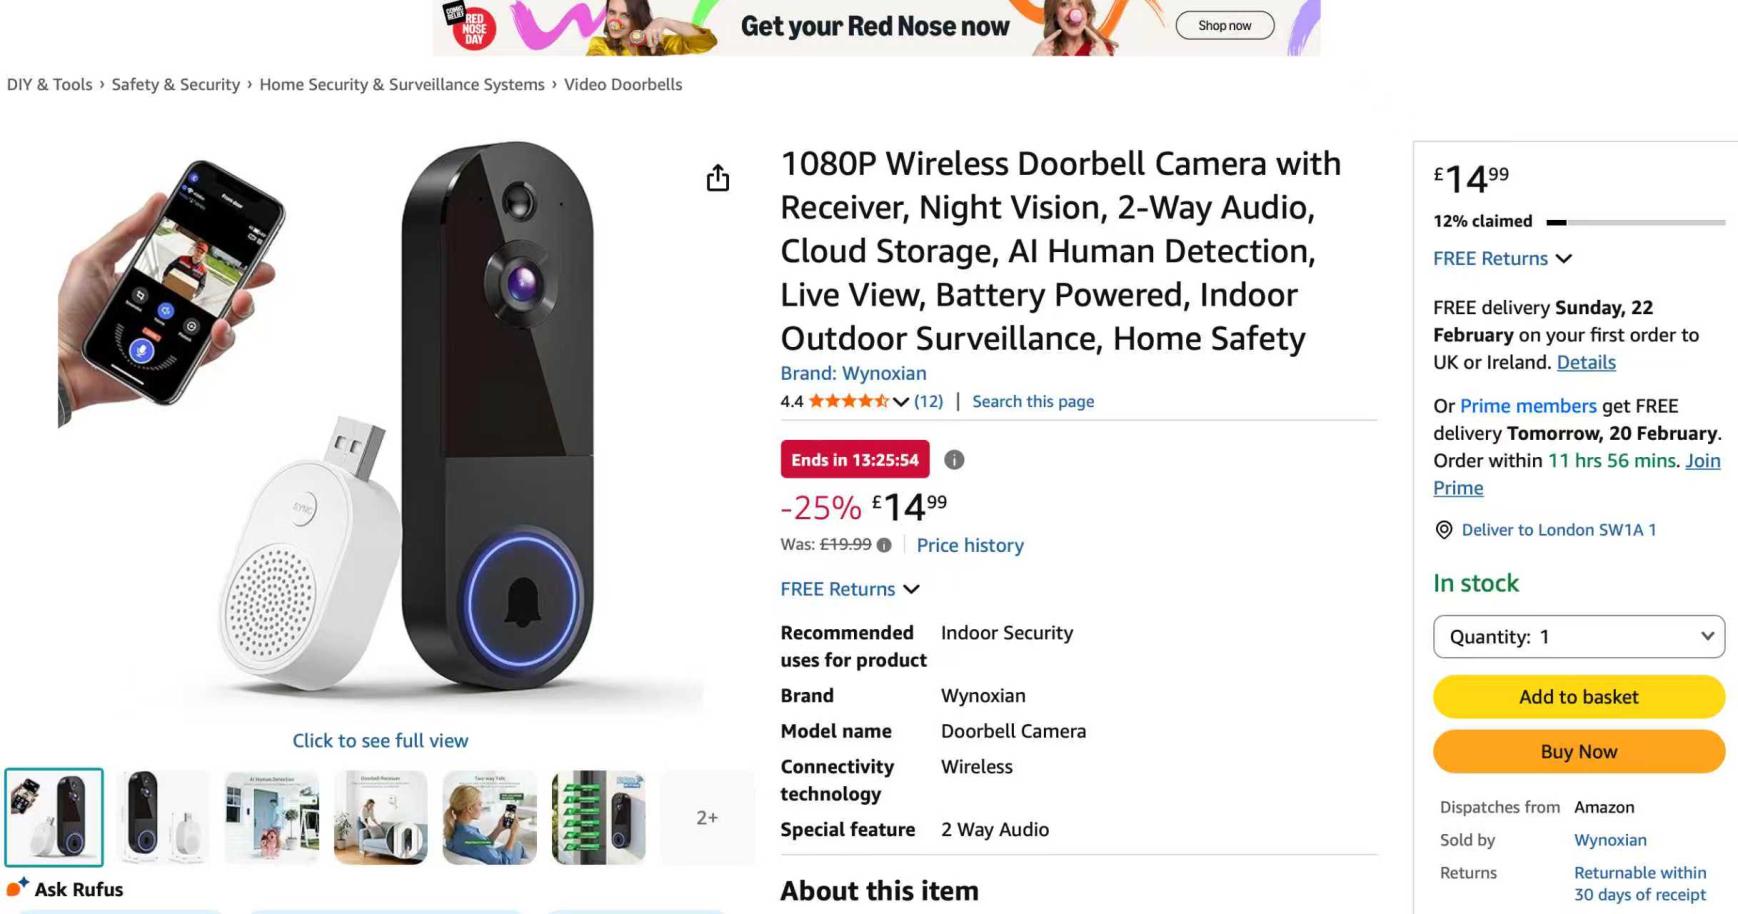Click the share icon beside product image

[718, 179]
